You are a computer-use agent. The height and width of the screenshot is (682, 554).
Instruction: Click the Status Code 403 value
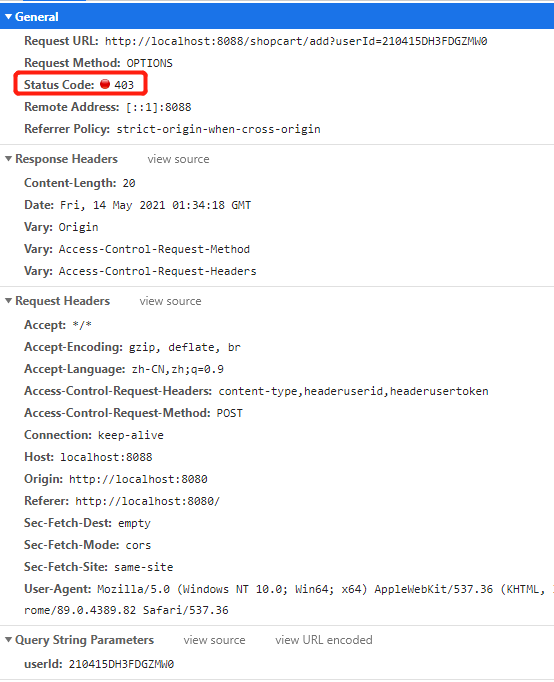(124, 85)
